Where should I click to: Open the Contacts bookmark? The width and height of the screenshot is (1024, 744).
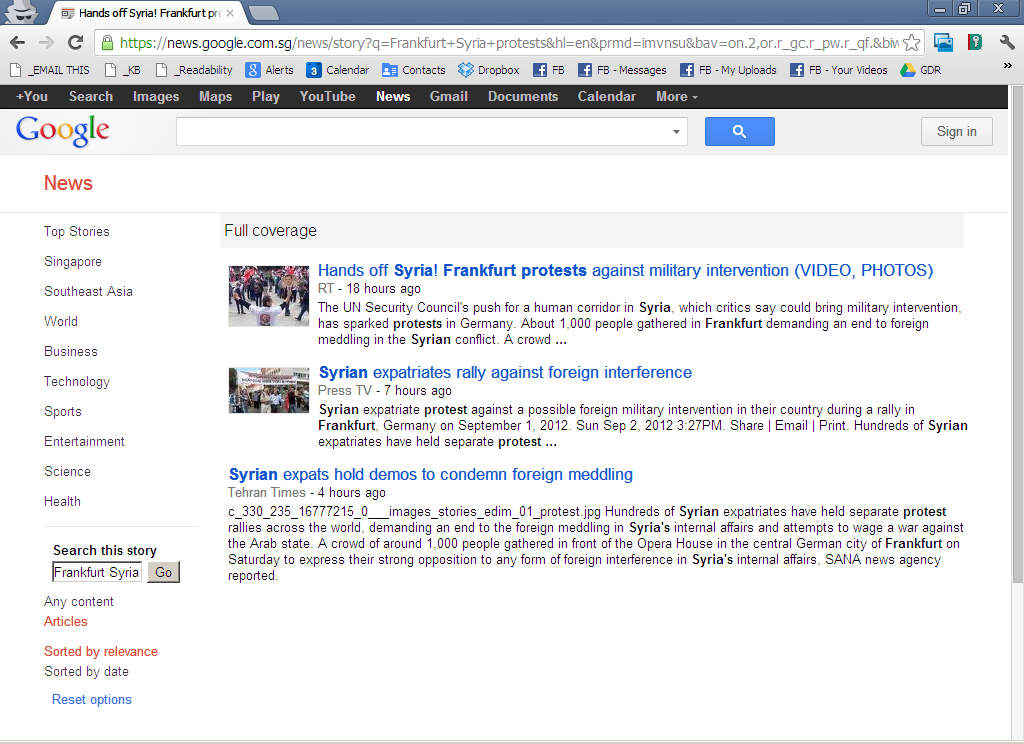coord(413,70)
